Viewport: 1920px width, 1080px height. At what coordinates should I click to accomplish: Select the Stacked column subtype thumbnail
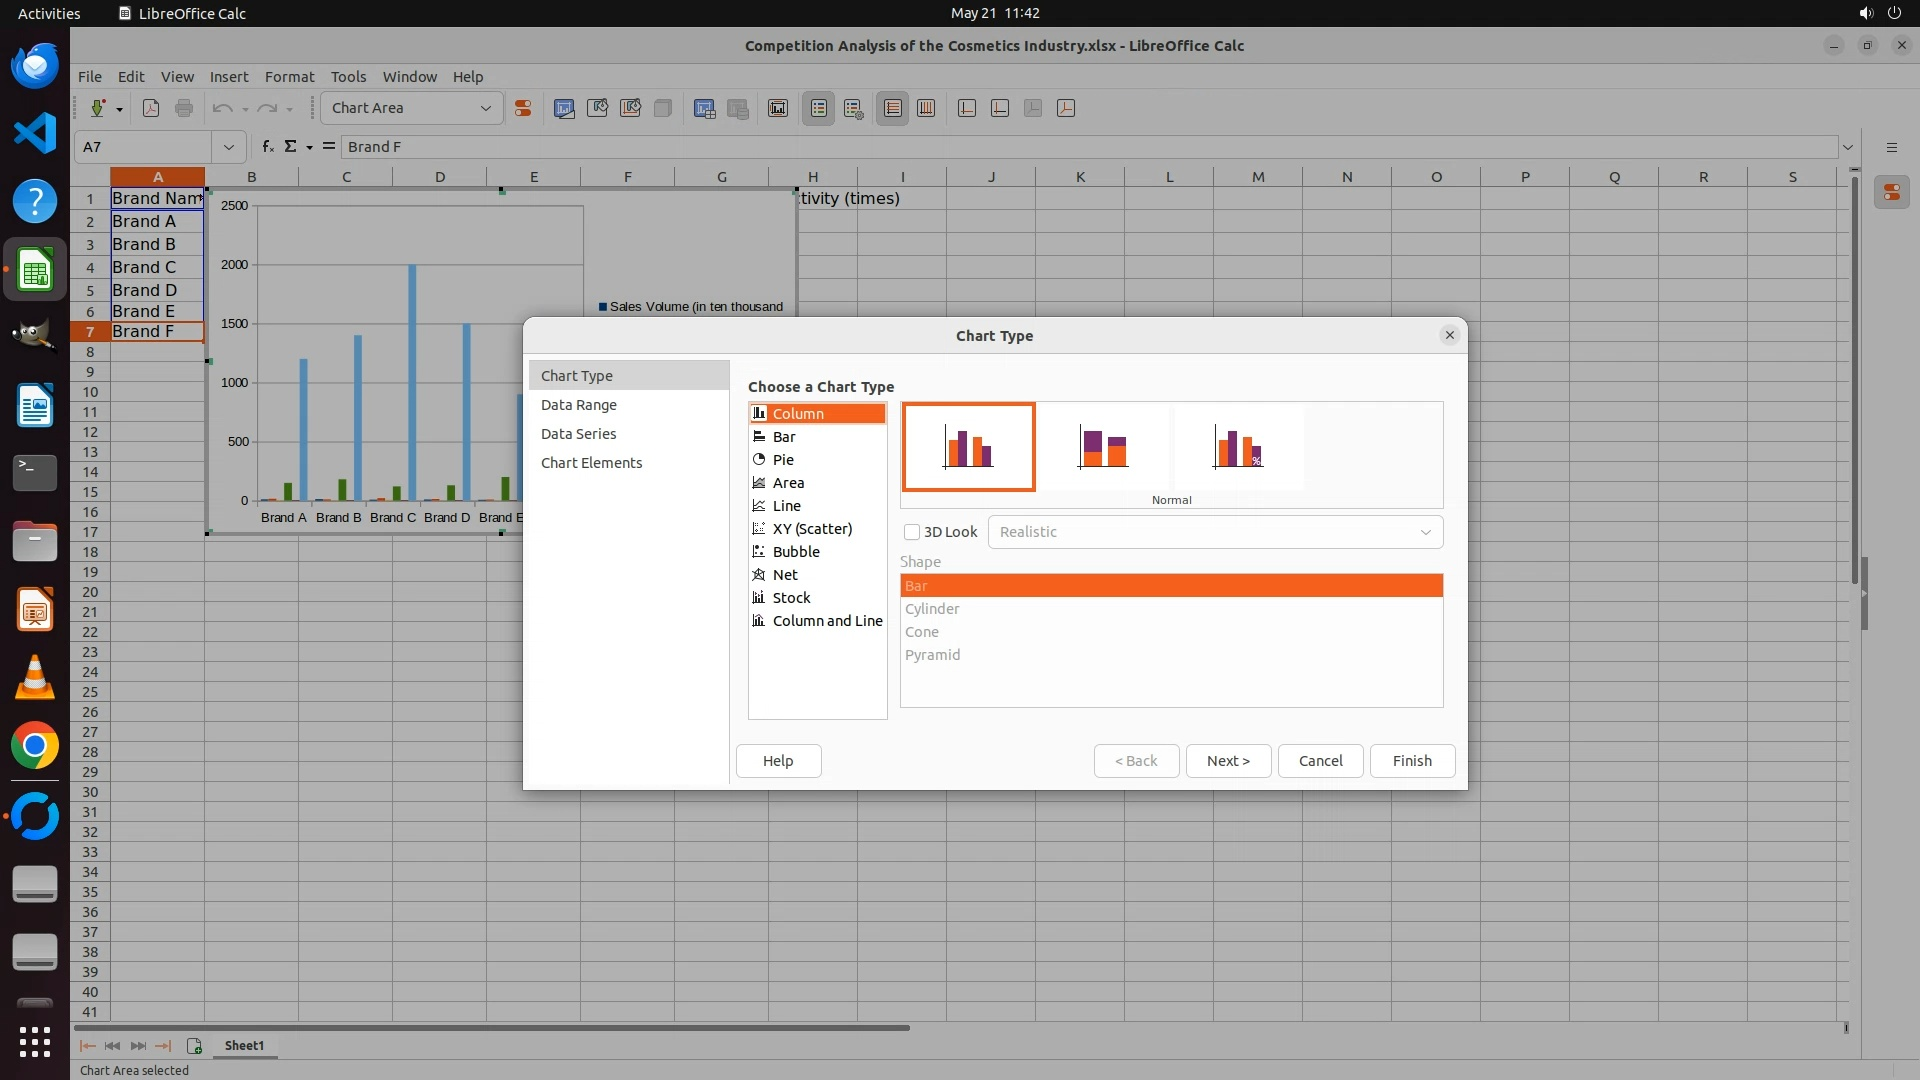1103,447
